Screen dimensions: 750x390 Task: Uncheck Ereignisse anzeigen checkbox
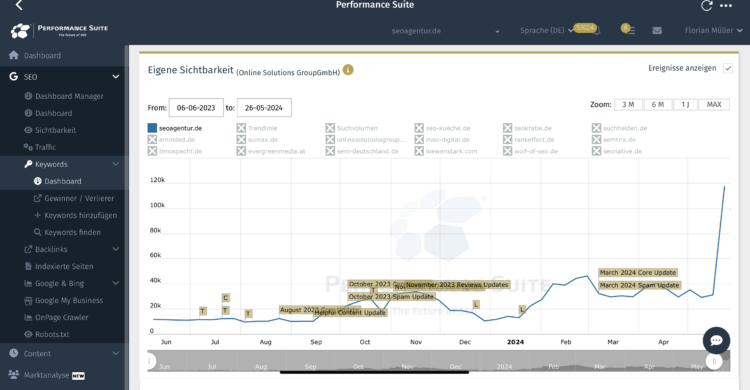click(x=728, y=68)
